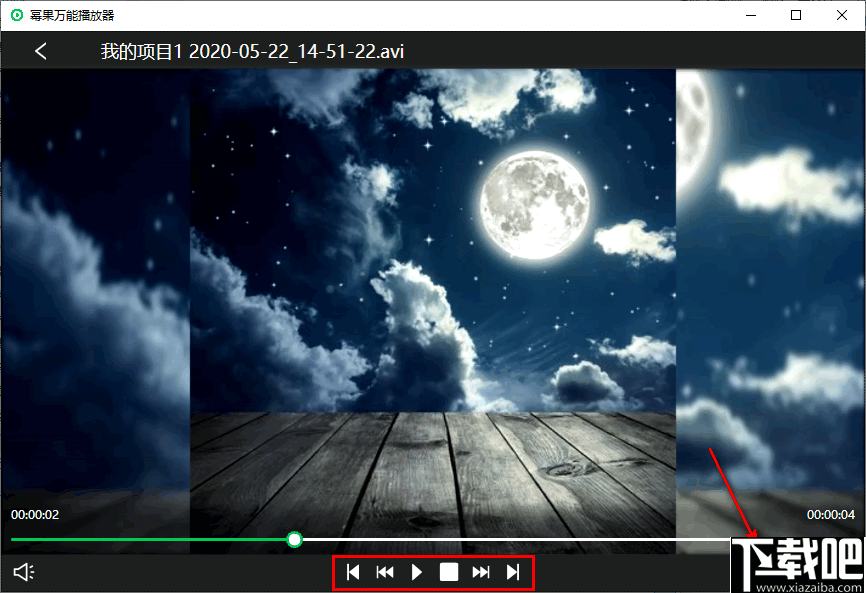This screenshot has height=593, width=866.
Task: Mute audio via the speaker icon
Action: click(24, 572)
